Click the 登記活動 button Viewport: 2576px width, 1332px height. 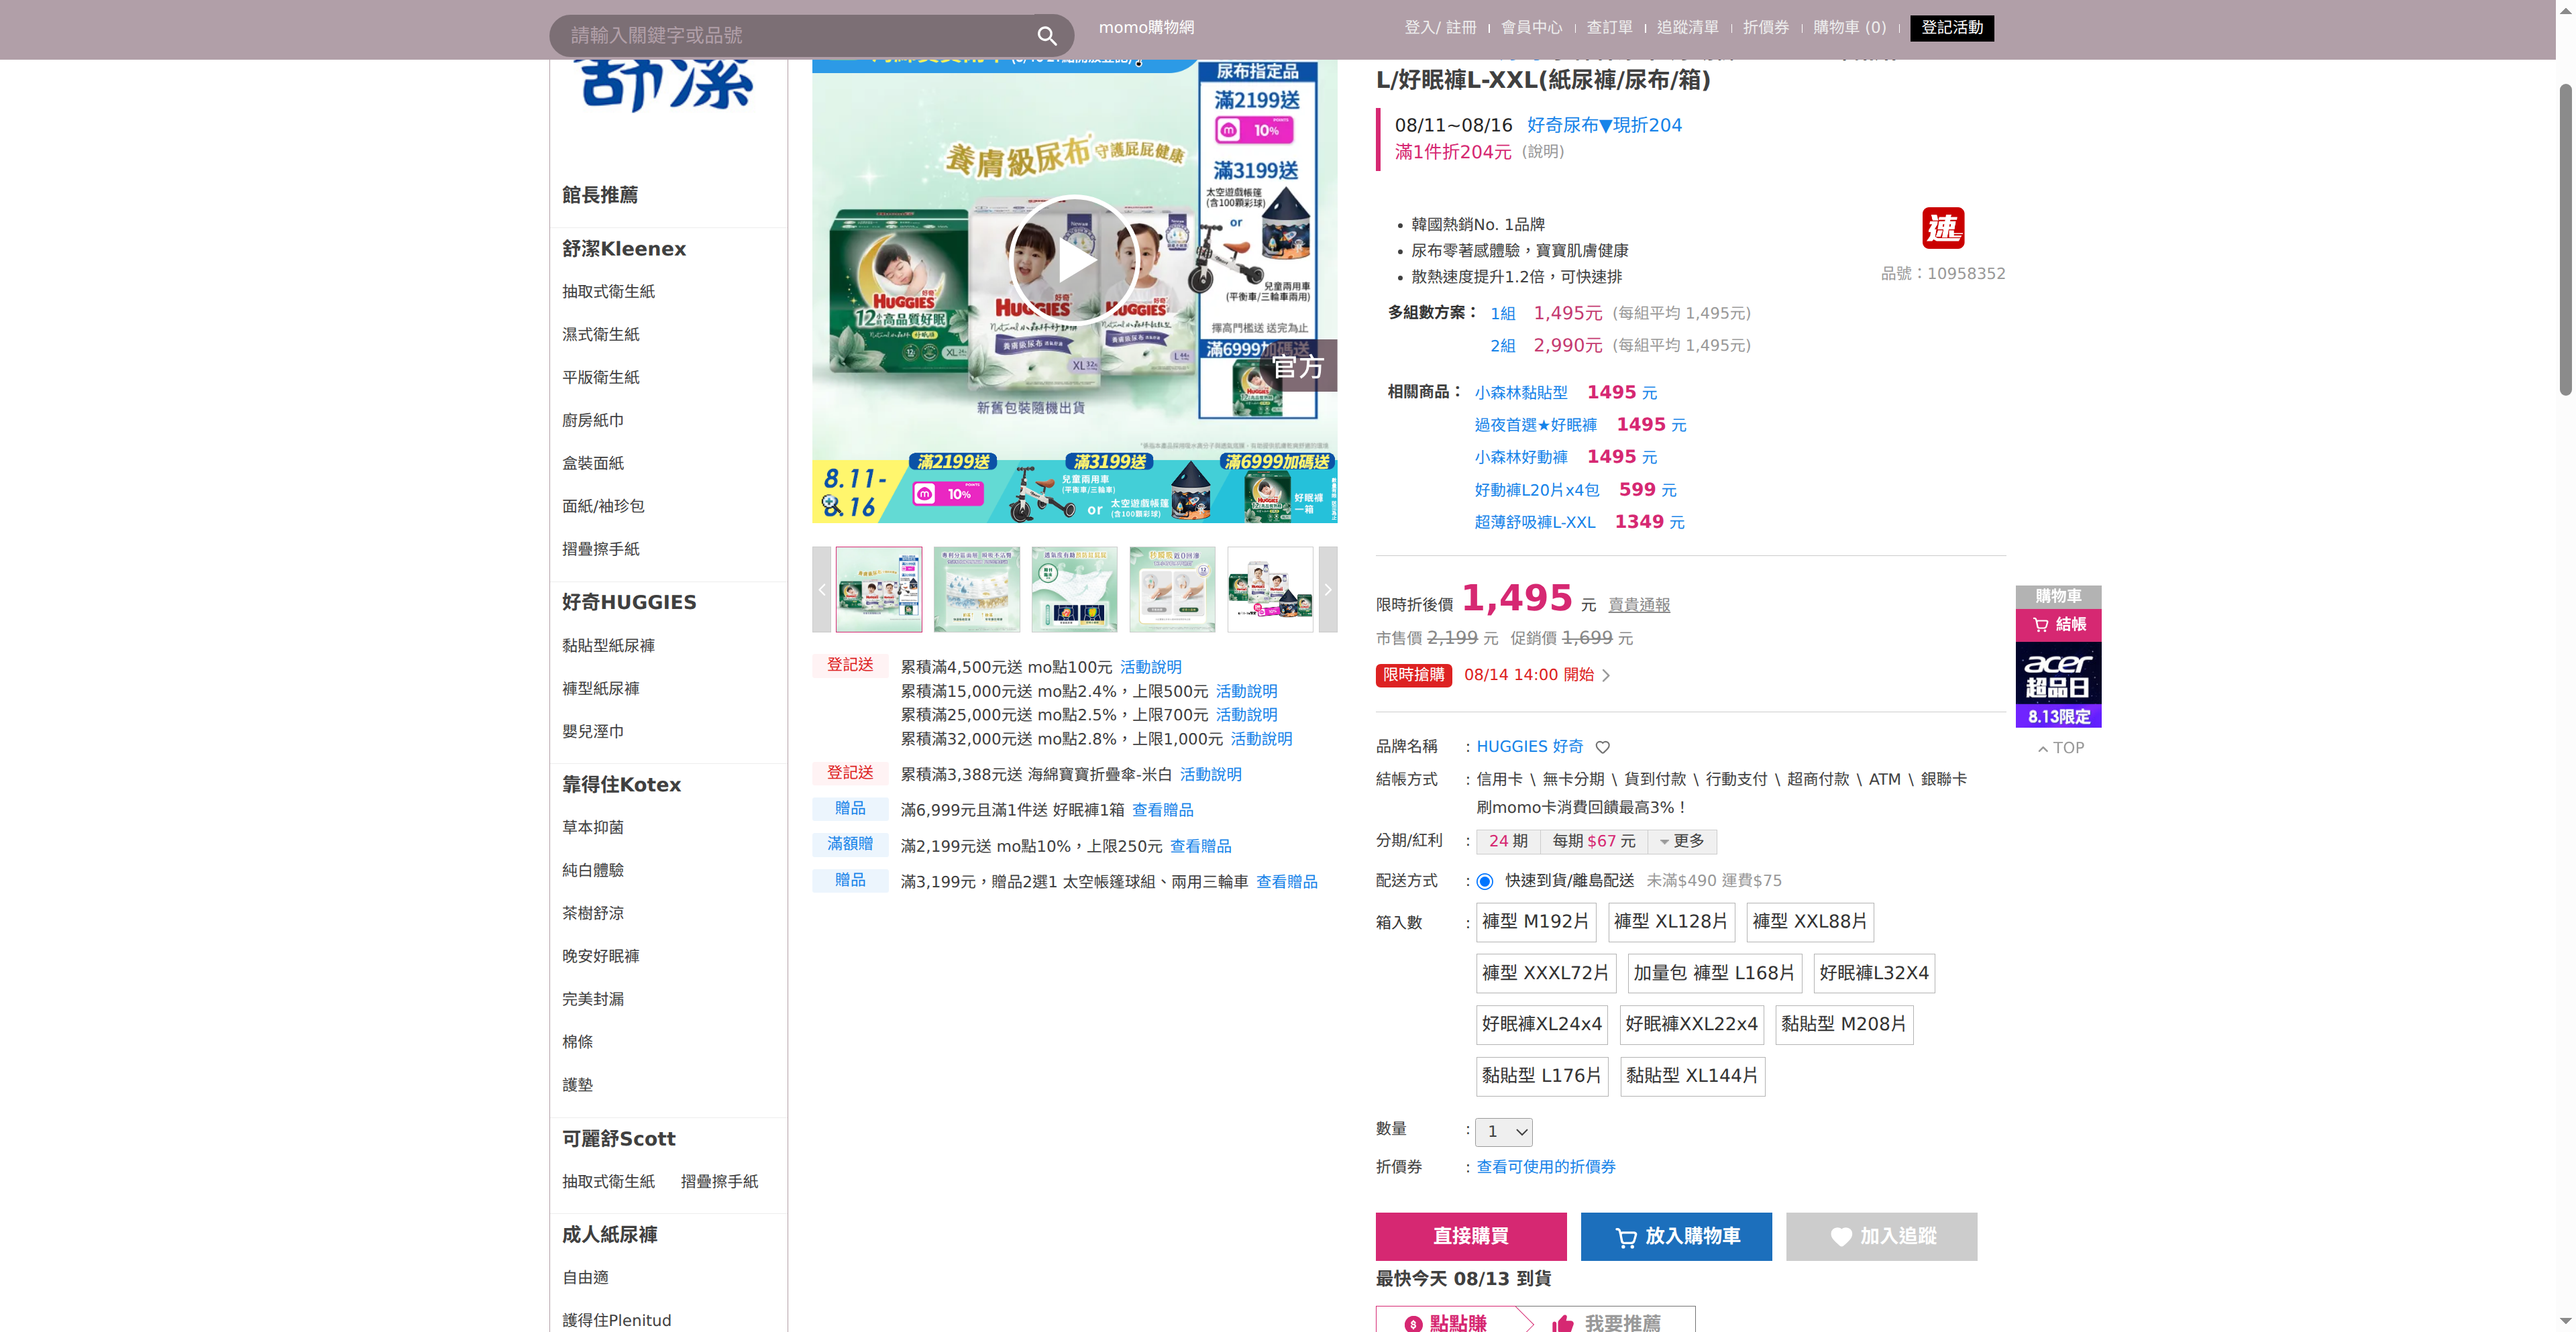pos(1951,28)
